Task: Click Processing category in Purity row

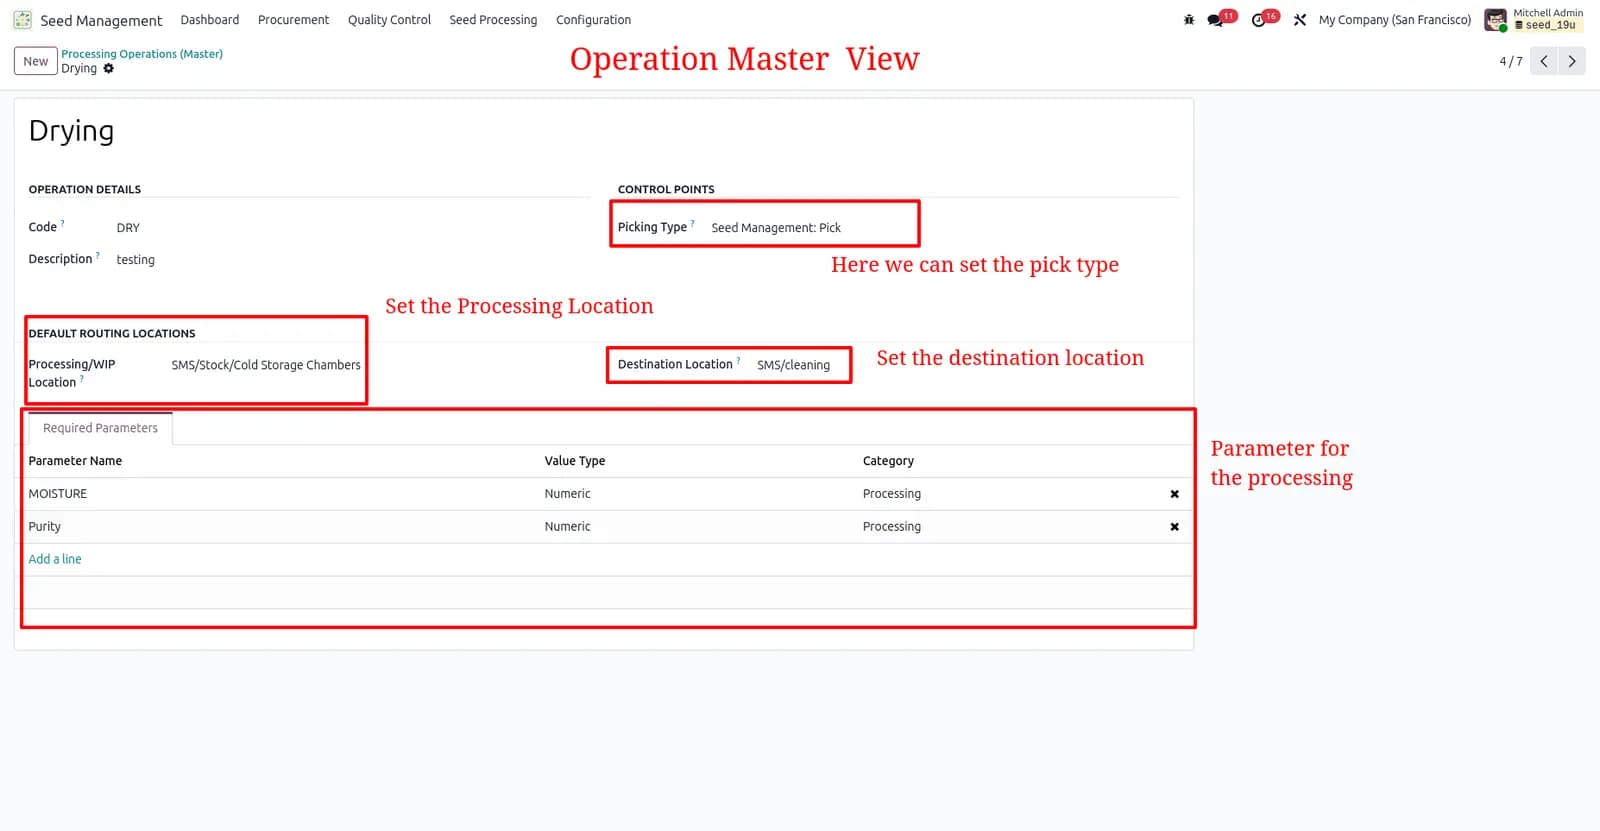Action: [892, 527]
